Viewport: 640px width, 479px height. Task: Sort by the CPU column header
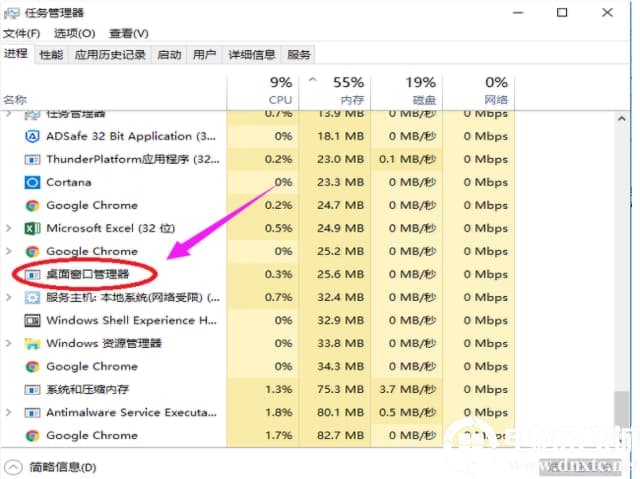click(262, 92)
